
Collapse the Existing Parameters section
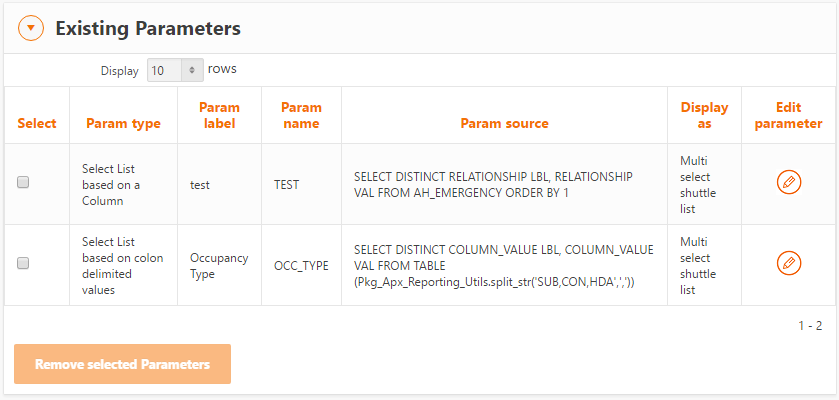[32, 29]
